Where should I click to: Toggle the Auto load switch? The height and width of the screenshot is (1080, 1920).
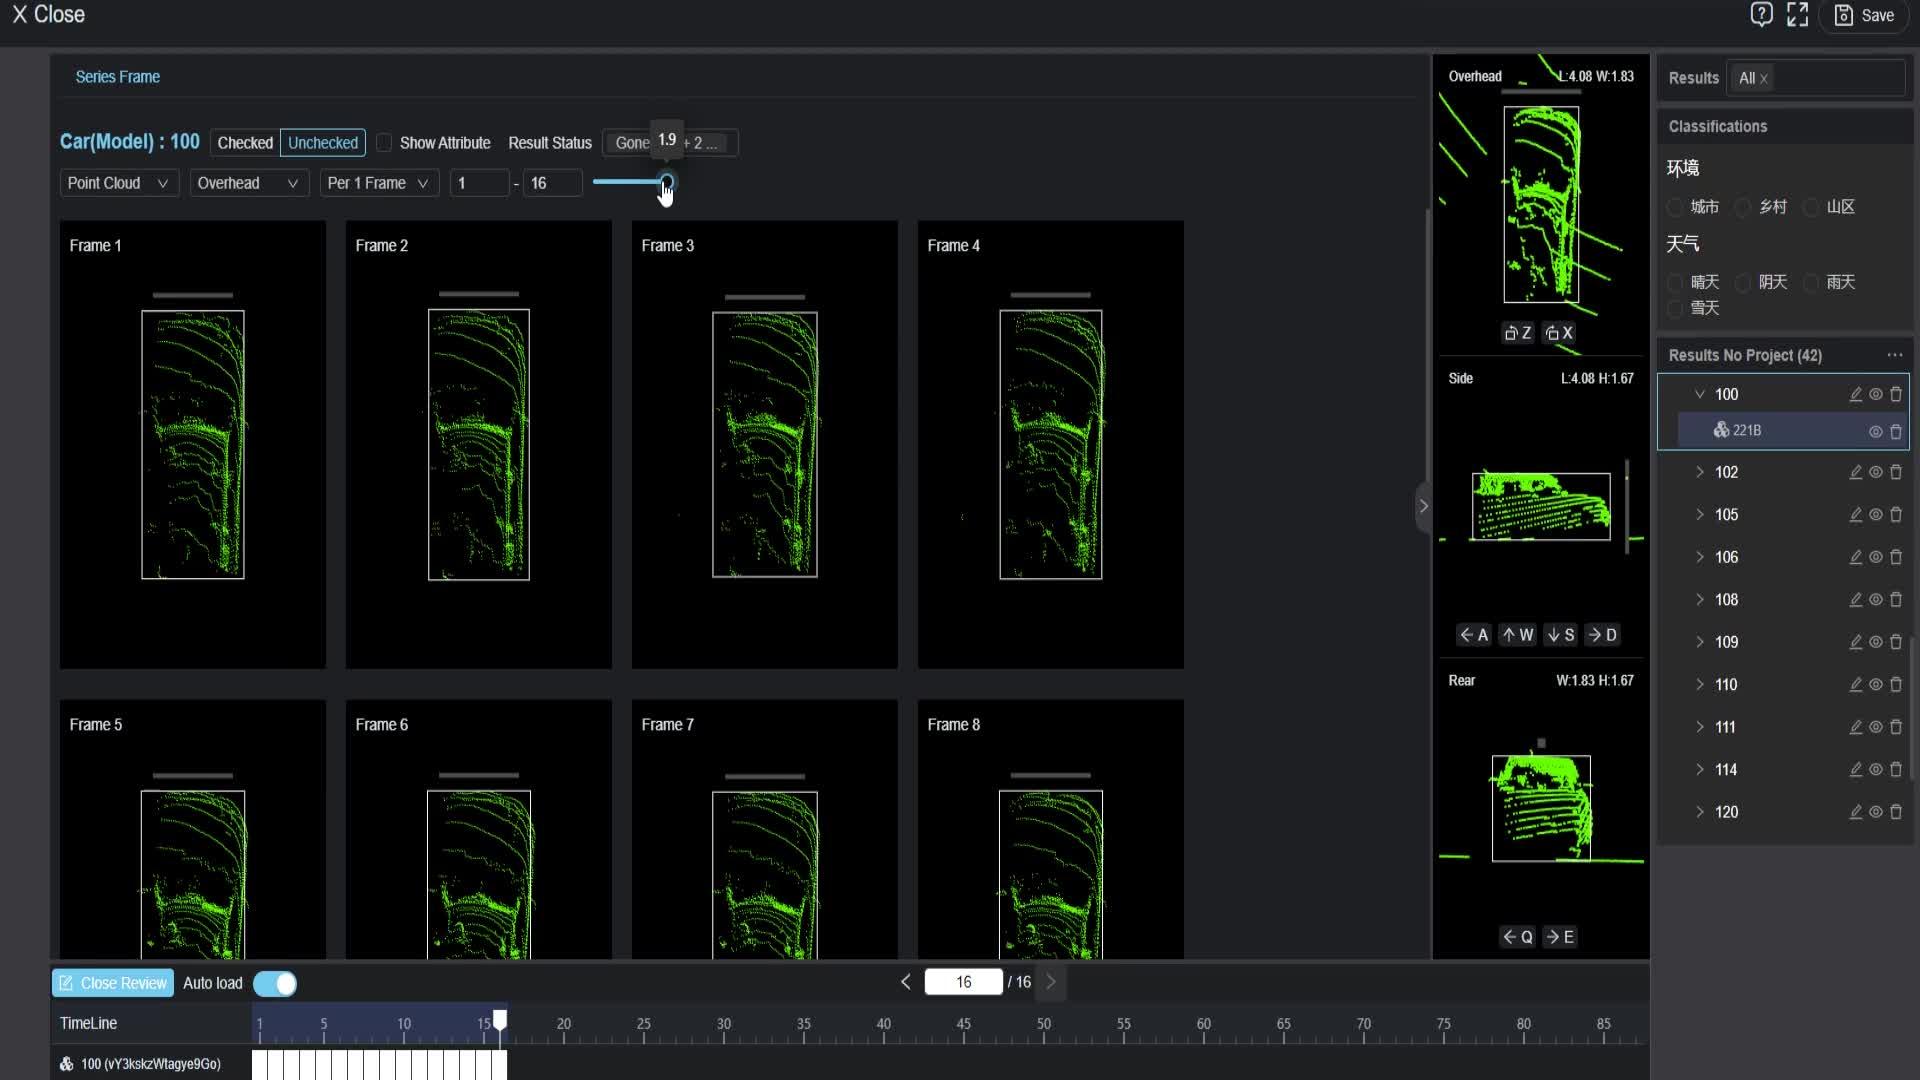point(275,984)
